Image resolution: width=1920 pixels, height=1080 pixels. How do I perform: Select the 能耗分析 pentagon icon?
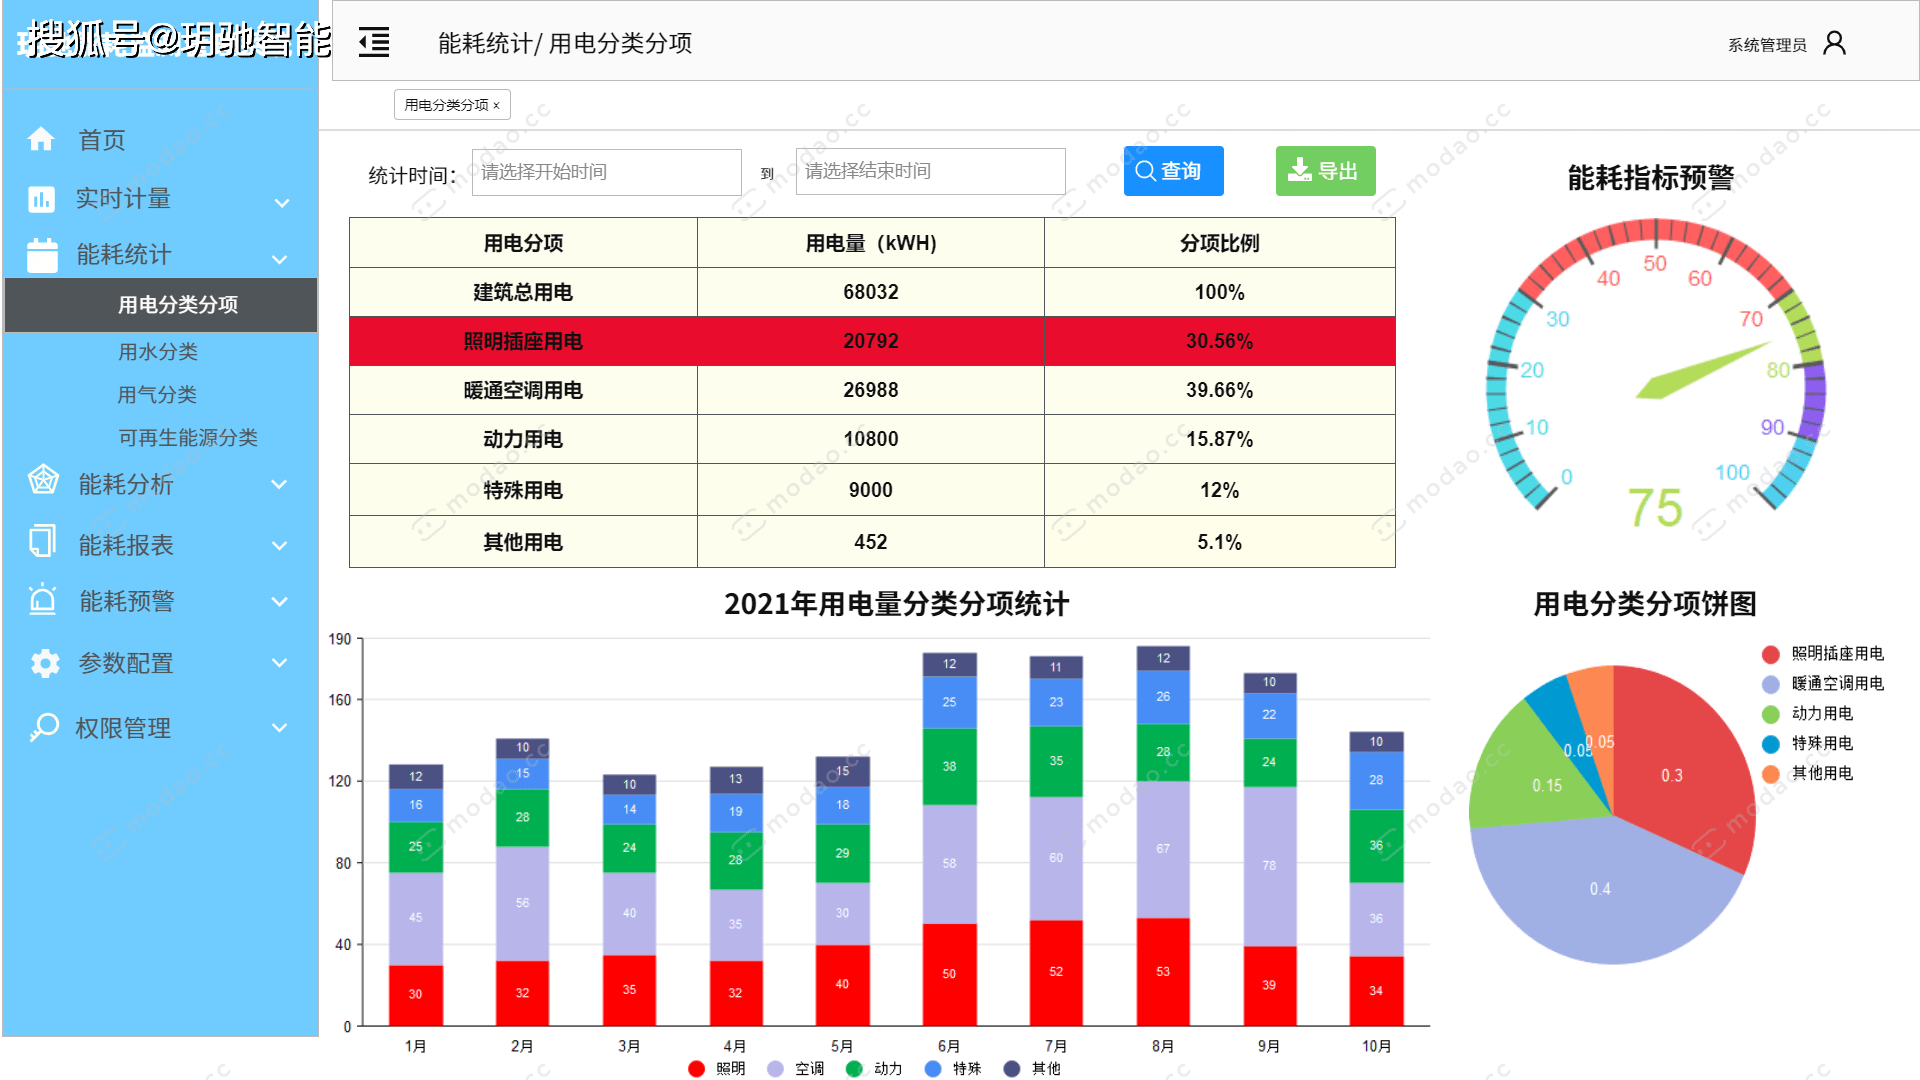click(41, 484)
